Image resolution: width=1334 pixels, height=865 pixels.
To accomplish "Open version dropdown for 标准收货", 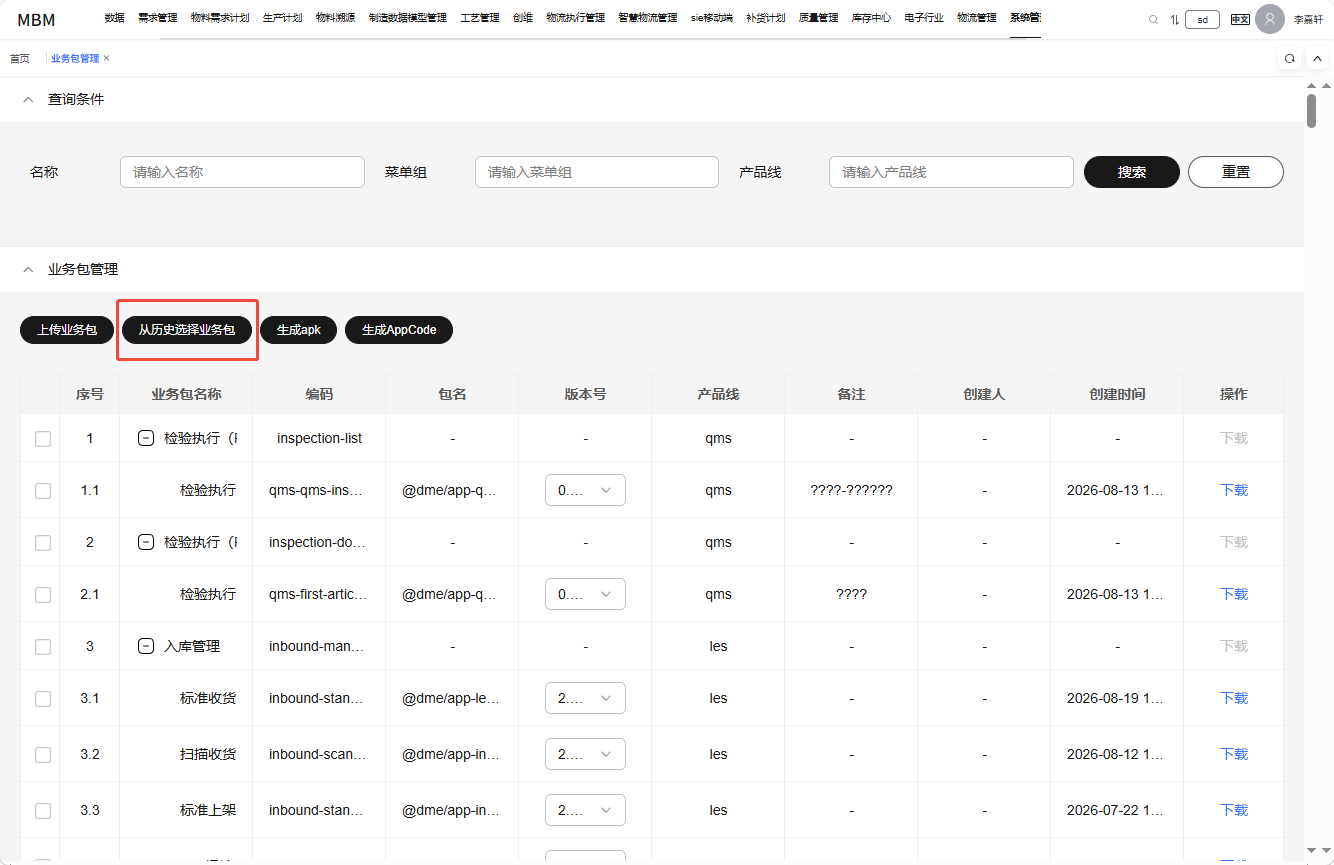I will point(585,698).
